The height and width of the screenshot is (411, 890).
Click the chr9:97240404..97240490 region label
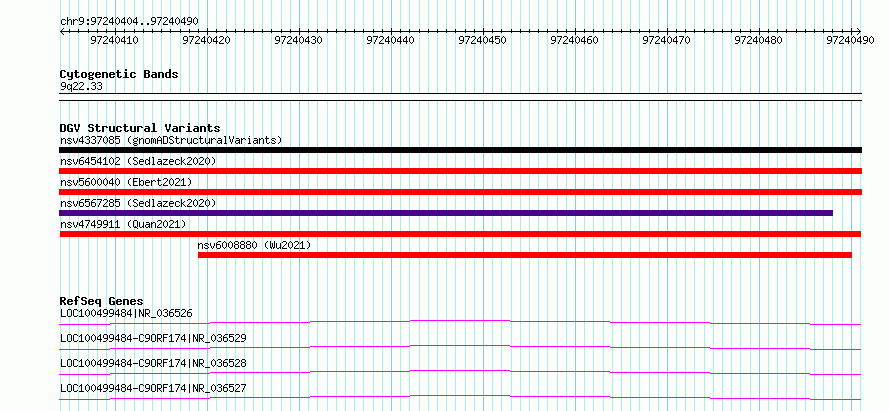129,21
